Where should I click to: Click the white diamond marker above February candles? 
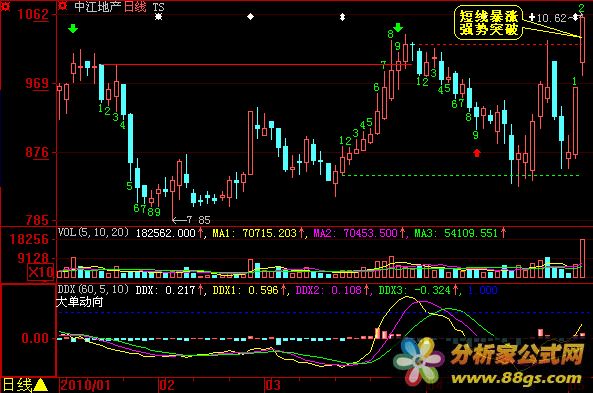click(250, 17)
